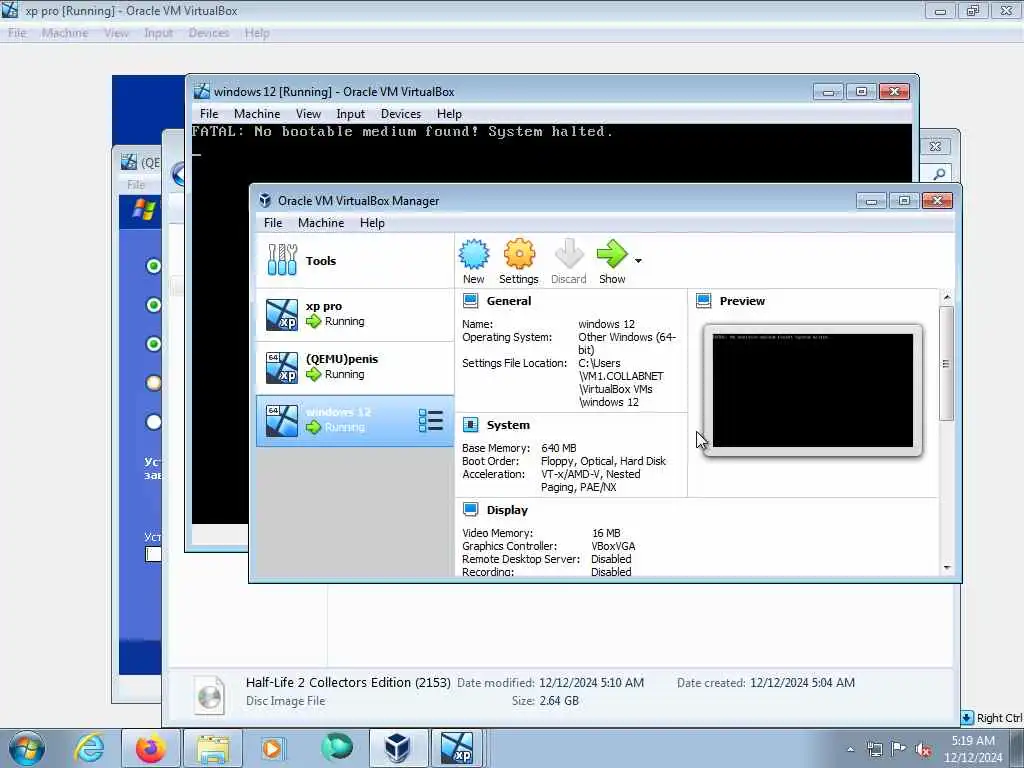Viewport: 1024px width, 768px height.
Task: Select the windows 12 VM entry
Action: [355, 421]
